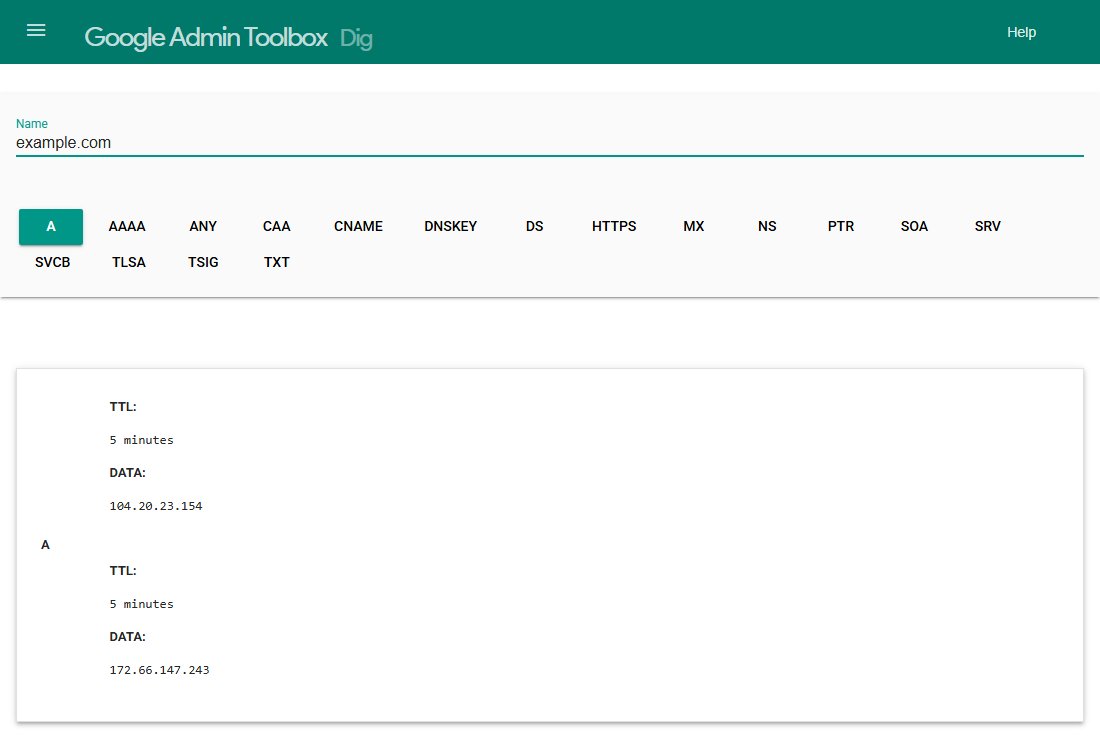Select the TSIG record type
The height and width of the screenshot is (750, 1100).
click(x=203, y=262)
